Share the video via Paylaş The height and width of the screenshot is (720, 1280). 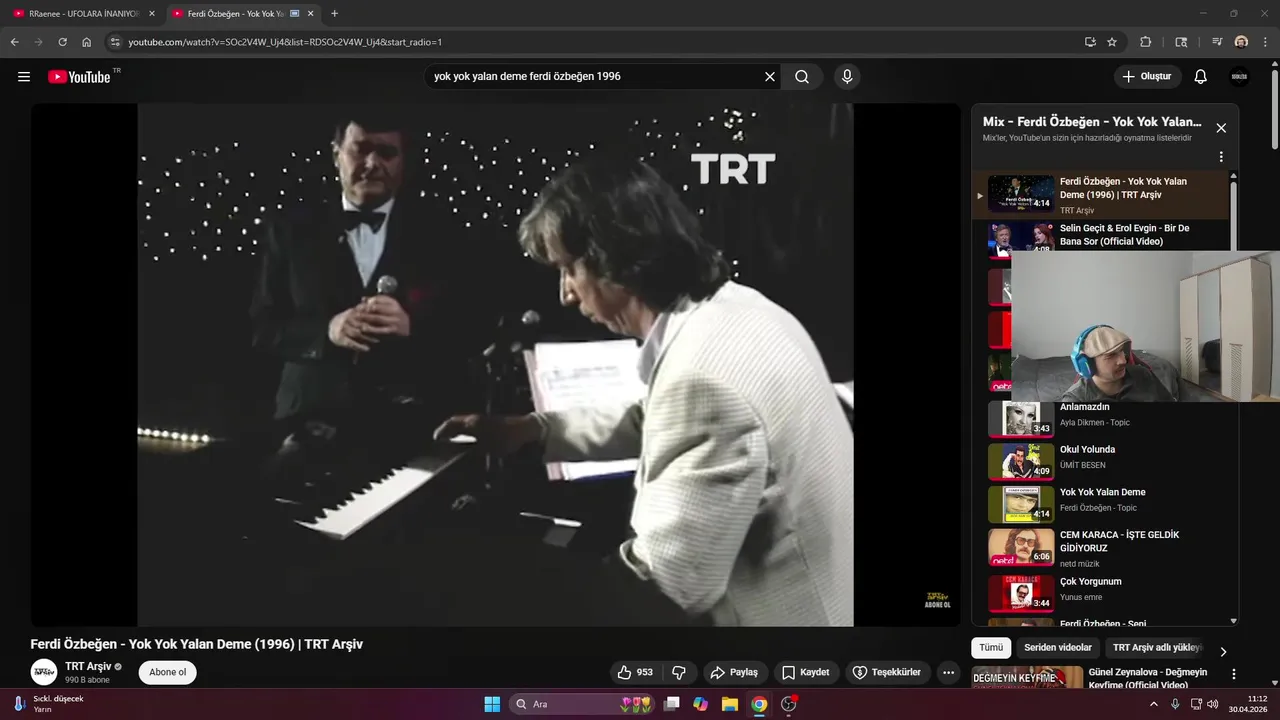pyautogui.click(x=734, y=672)
